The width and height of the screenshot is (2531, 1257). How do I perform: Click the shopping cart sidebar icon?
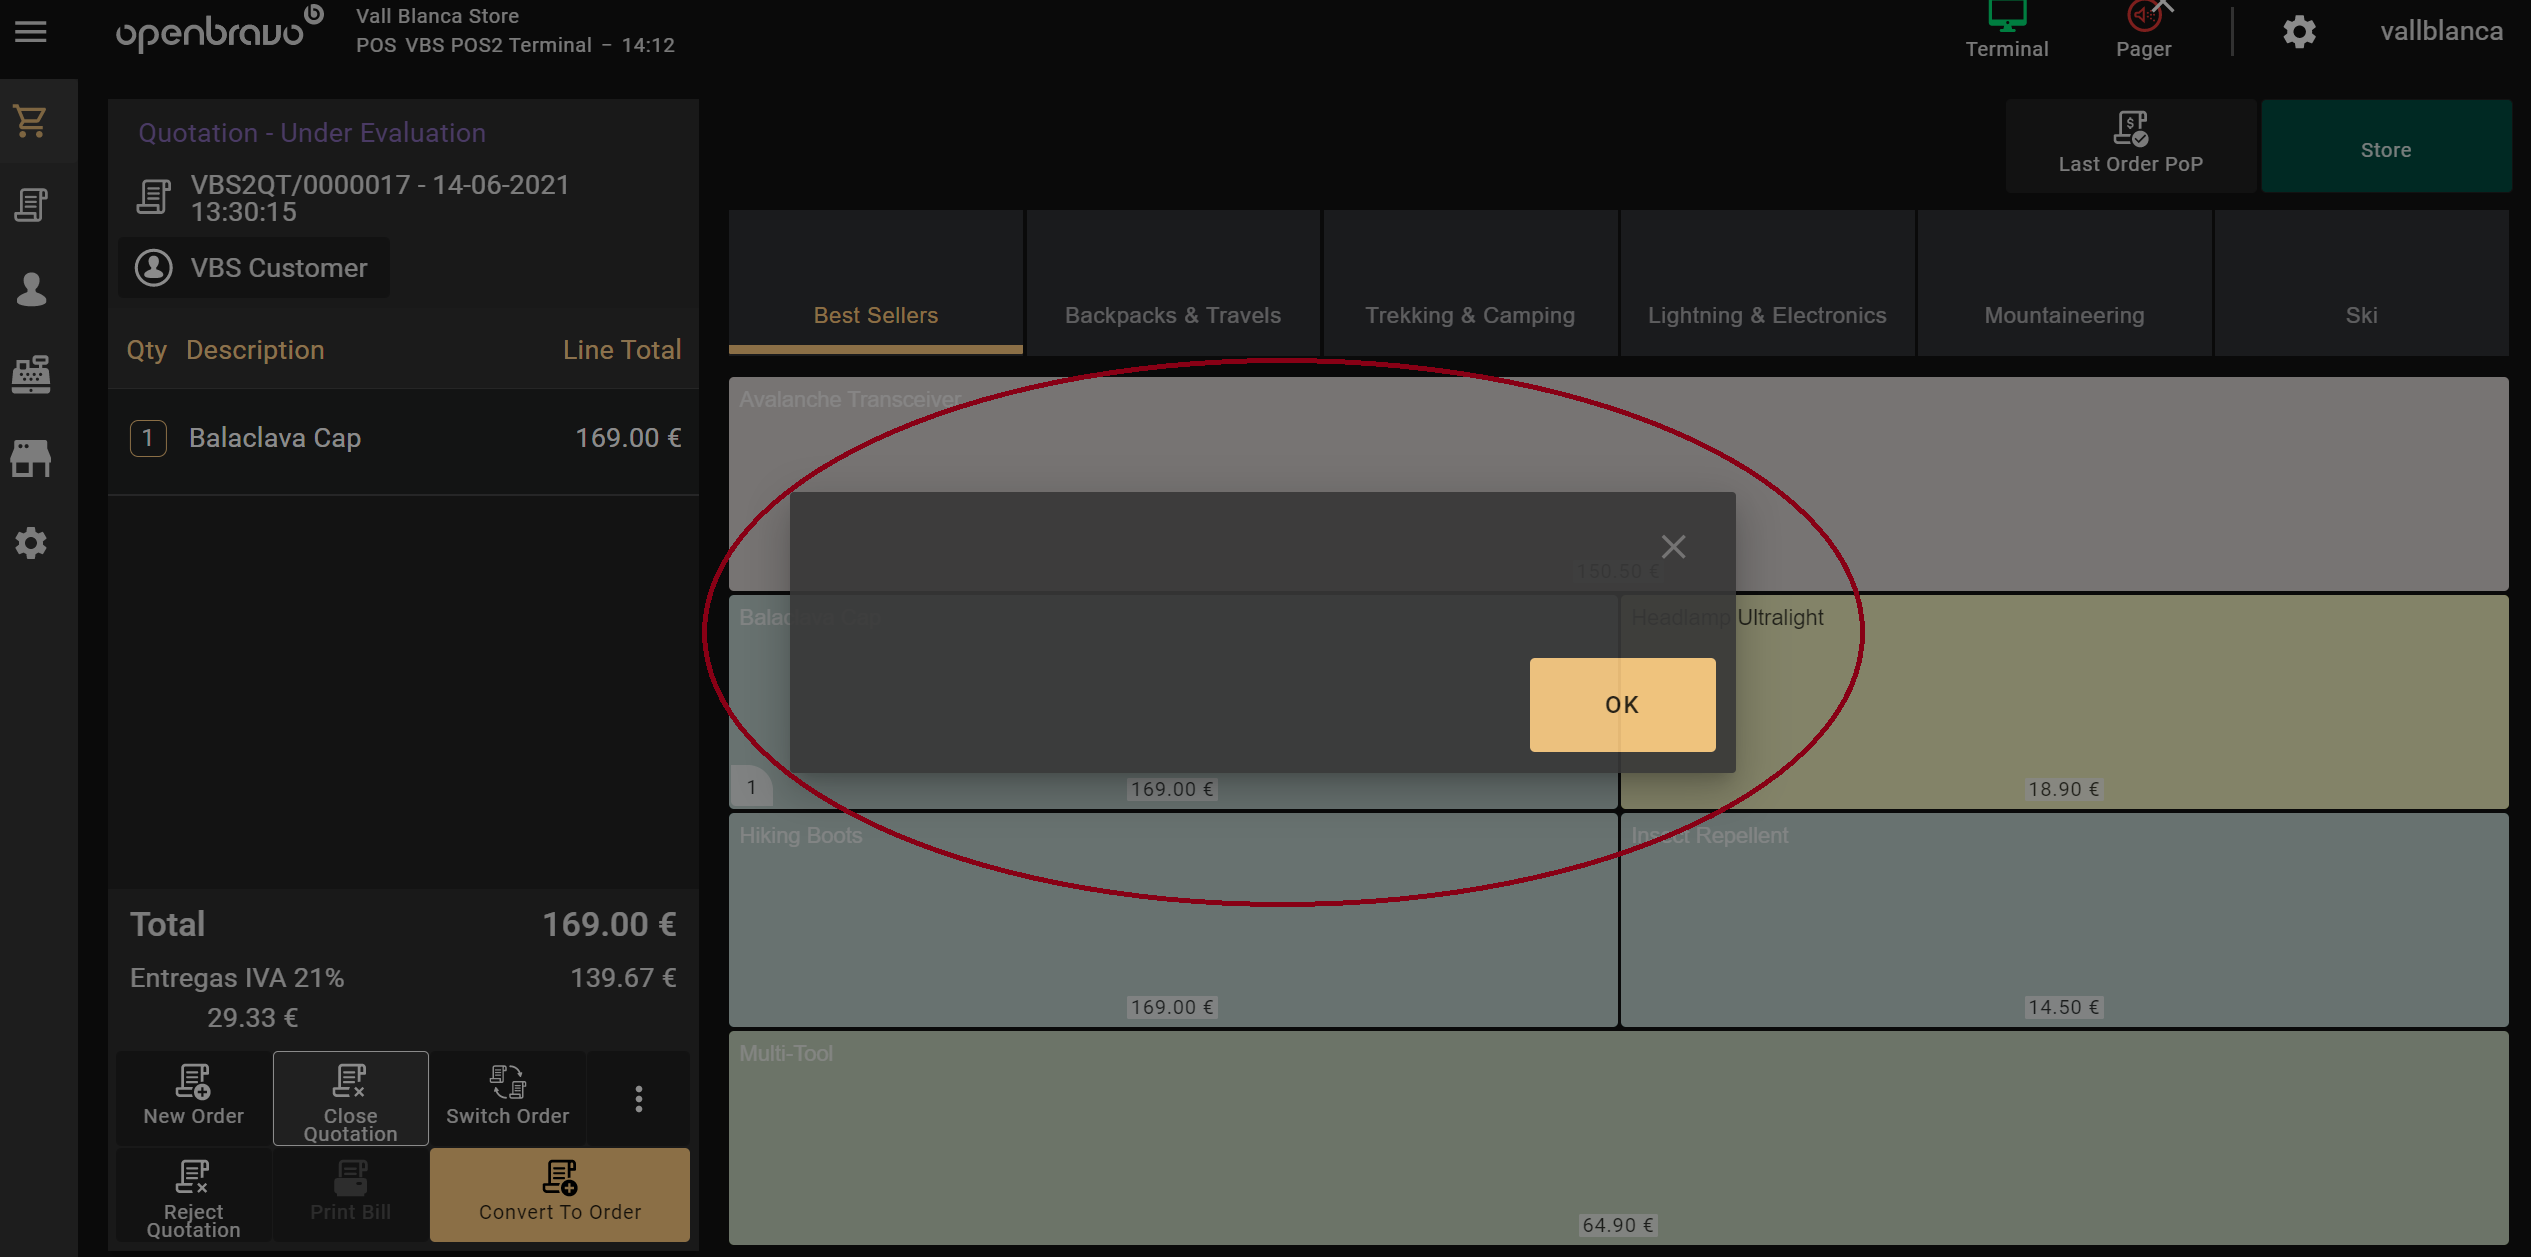coord(31,121)
